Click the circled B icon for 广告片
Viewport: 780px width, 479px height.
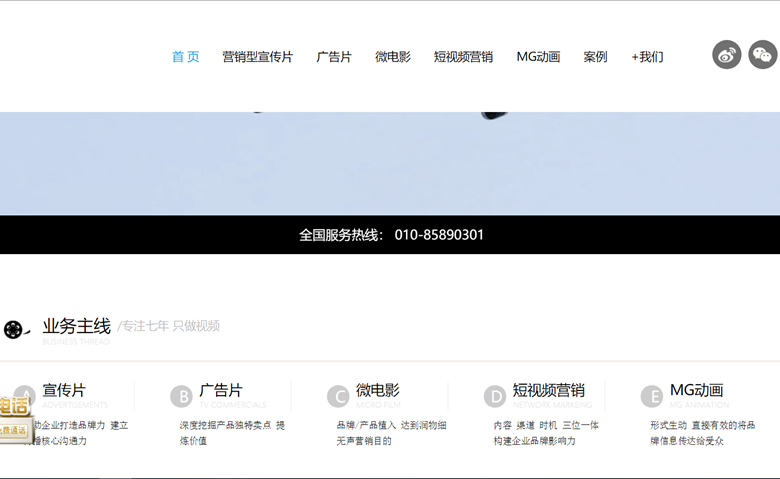point(181,397)
